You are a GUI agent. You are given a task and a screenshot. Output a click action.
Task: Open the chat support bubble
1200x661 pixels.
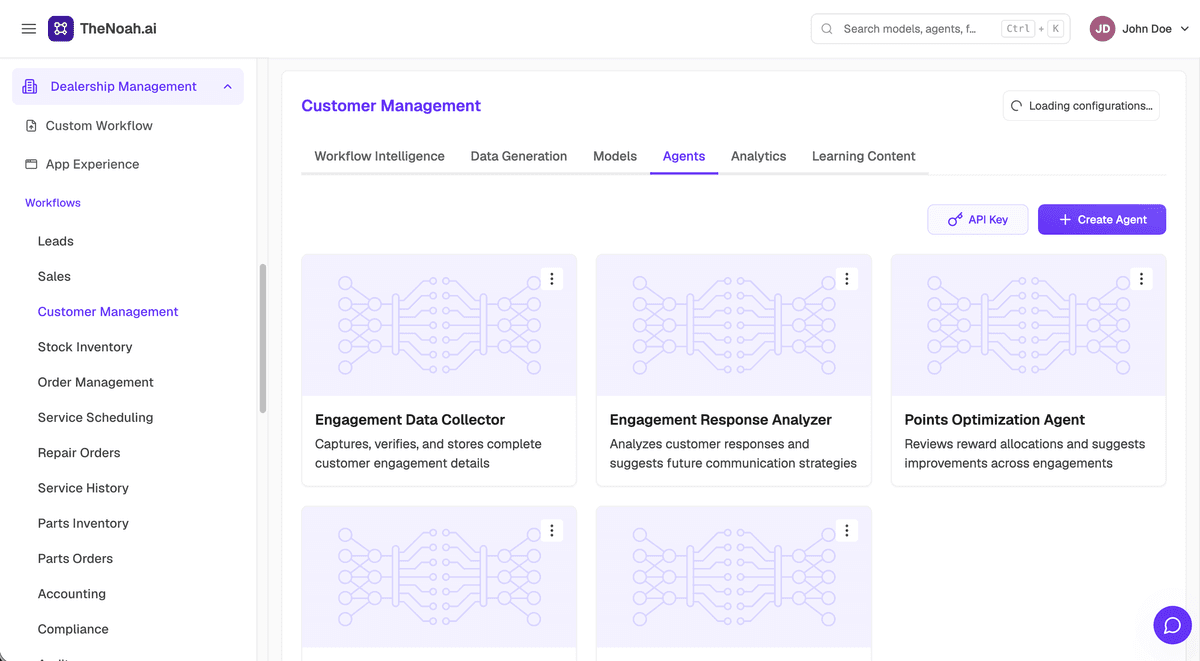1173,626
